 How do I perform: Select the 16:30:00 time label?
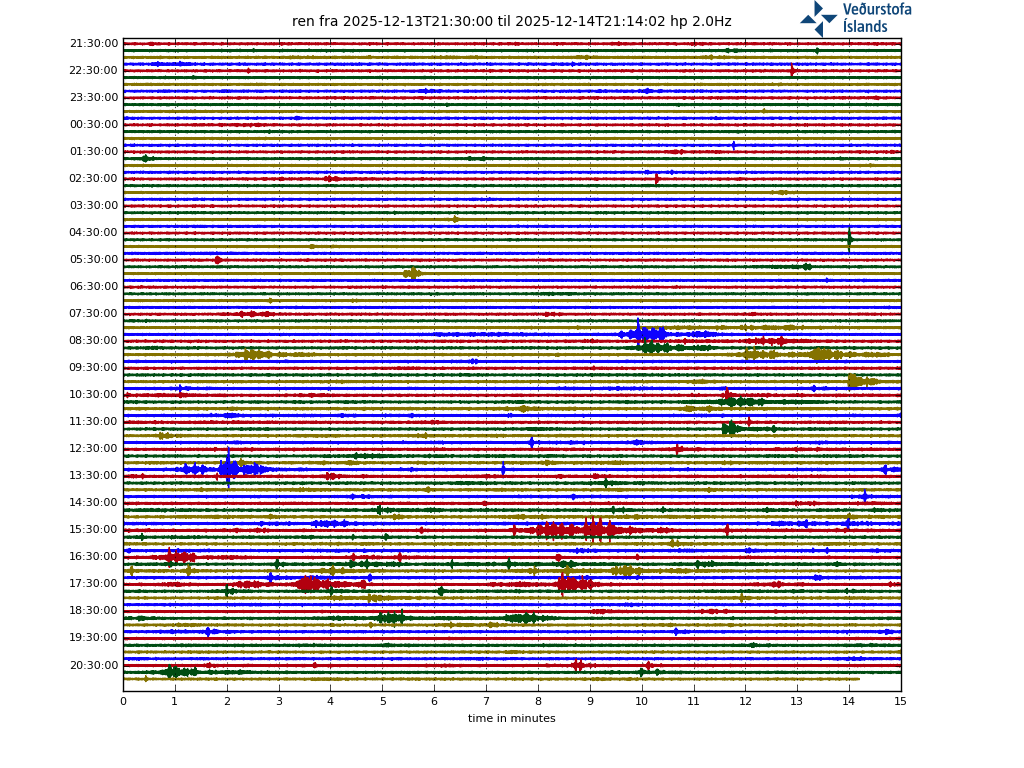pyautogui.click(x=94, y=557)
